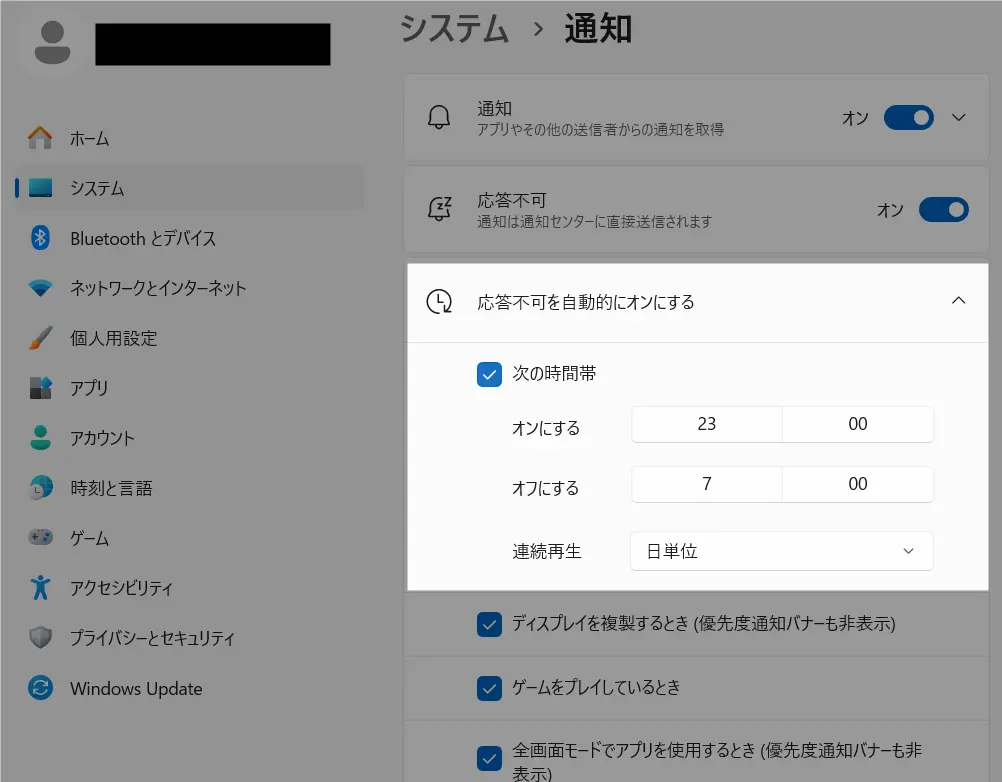Expand the 通知 section chevron
Image resolution: width=1002 pixels, height=782 pixels.
tap(959, 118)
